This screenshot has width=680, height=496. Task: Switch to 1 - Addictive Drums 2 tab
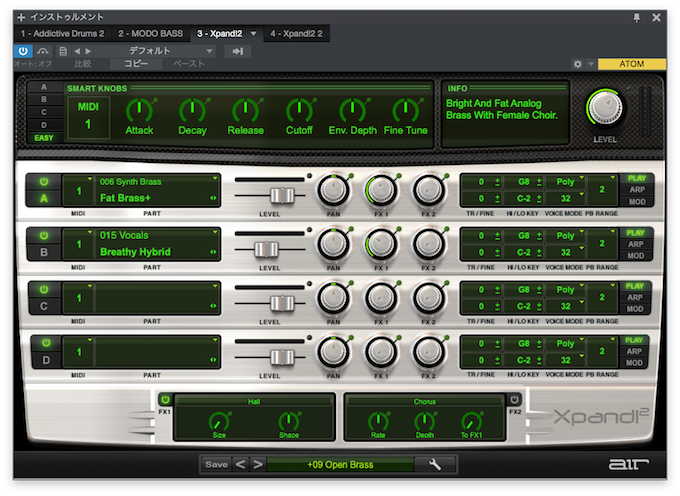pos(62,34)
